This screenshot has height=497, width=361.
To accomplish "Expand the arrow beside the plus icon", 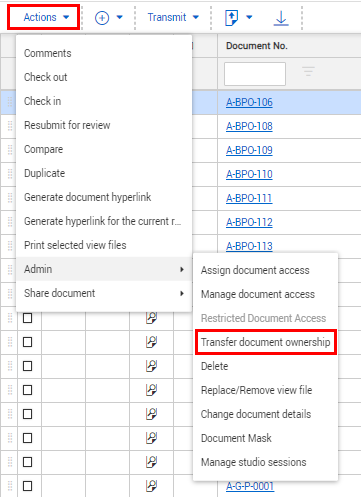I will click(x=120, y=17).
